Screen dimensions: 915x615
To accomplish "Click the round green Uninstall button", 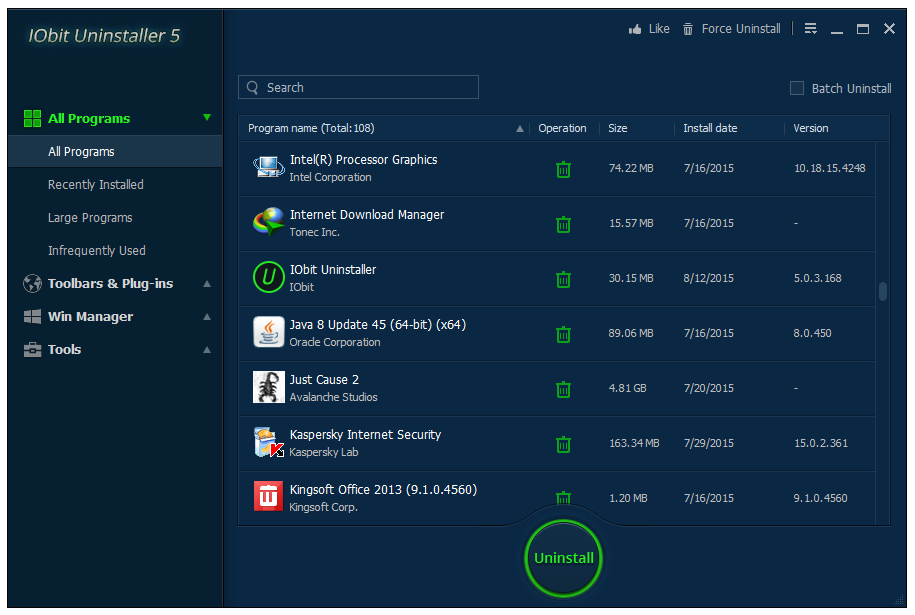I will tap(563, 558).
